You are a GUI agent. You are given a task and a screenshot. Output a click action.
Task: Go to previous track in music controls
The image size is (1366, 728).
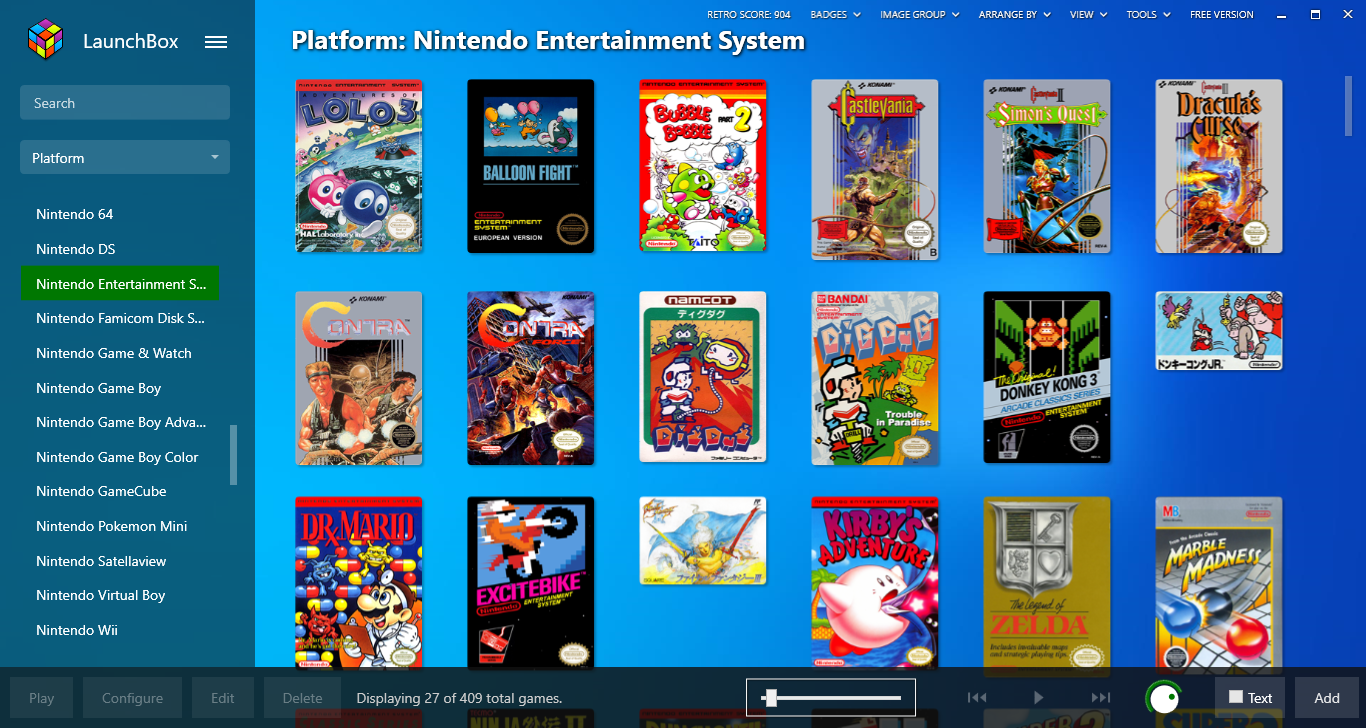point(978,698)
